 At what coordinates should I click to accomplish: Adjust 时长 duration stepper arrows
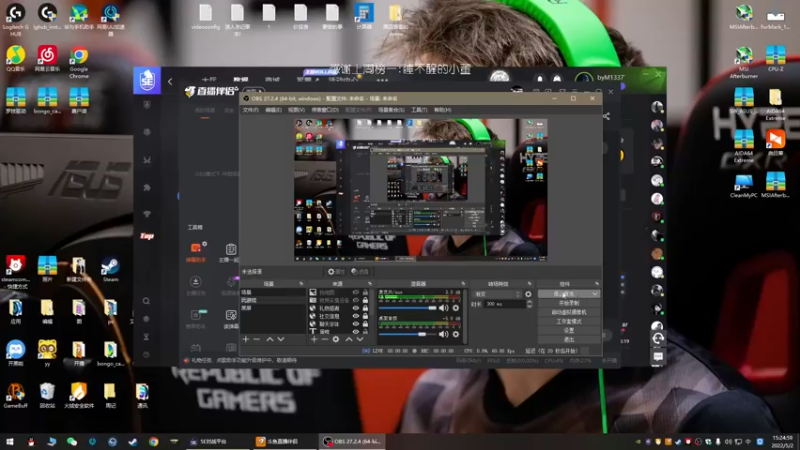point(529,304)
